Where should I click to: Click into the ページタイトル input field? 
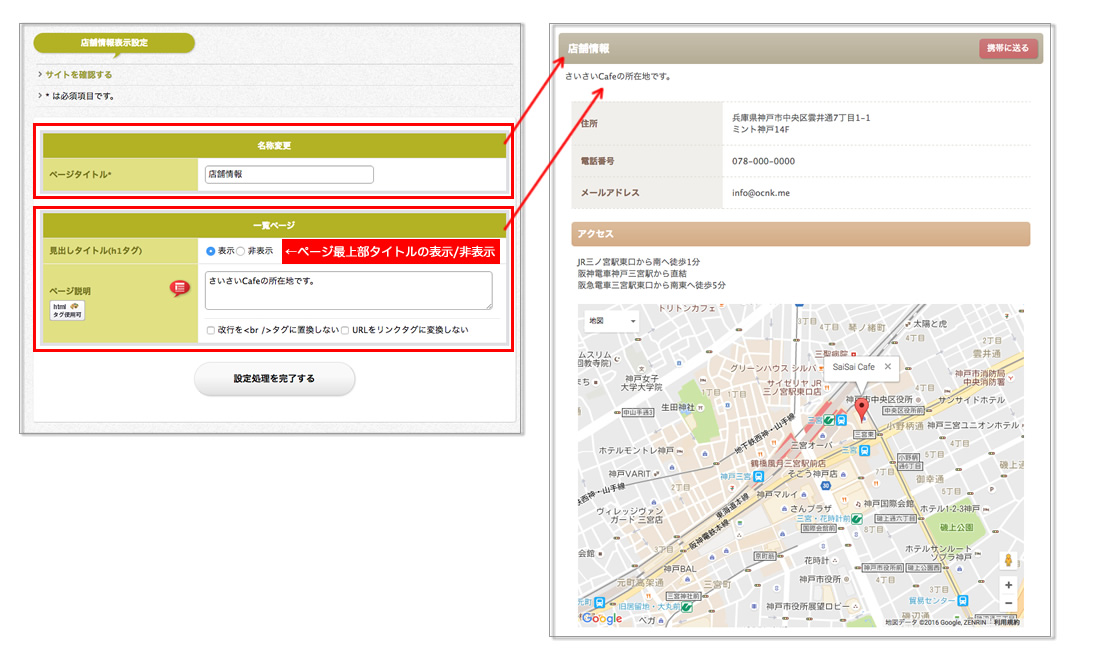(x=289, y=175)
